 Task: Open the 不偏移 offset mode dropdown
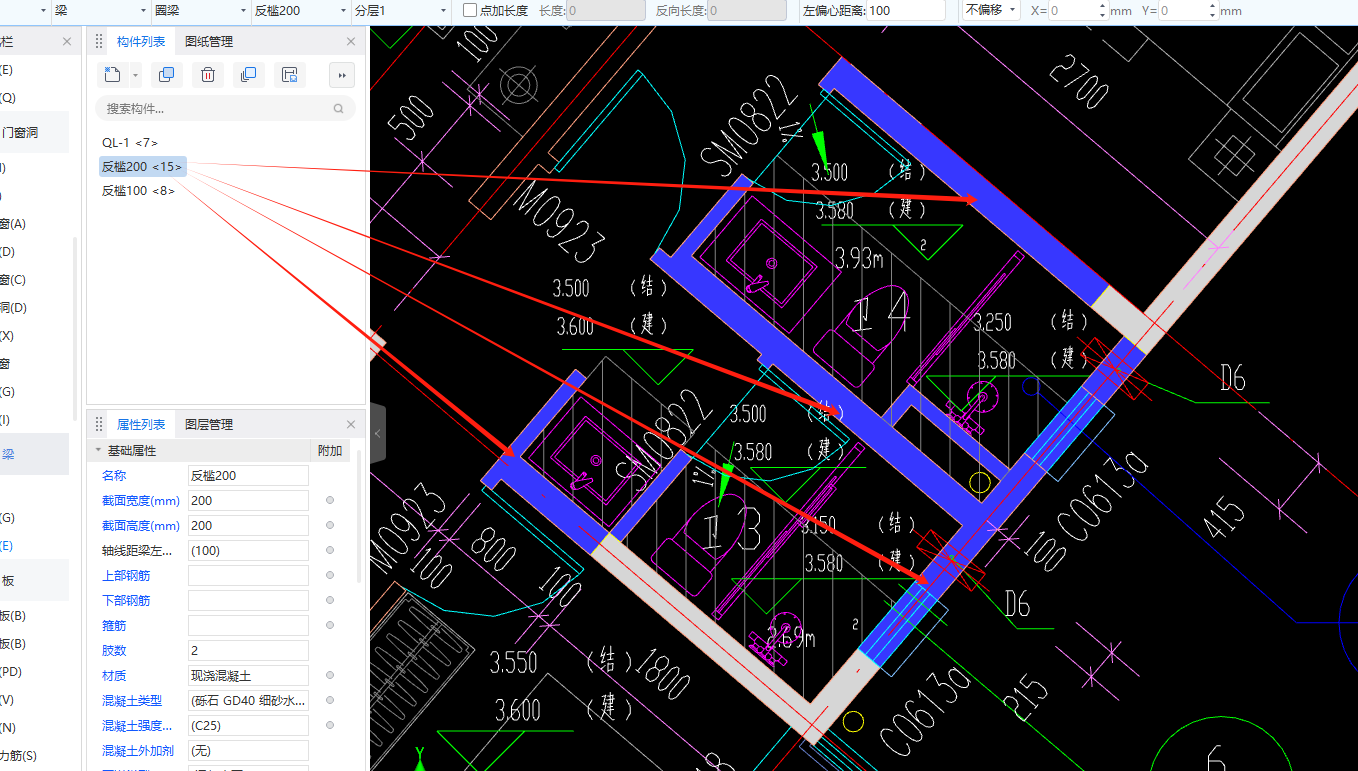pyautogui.click(x=990, y=10)
